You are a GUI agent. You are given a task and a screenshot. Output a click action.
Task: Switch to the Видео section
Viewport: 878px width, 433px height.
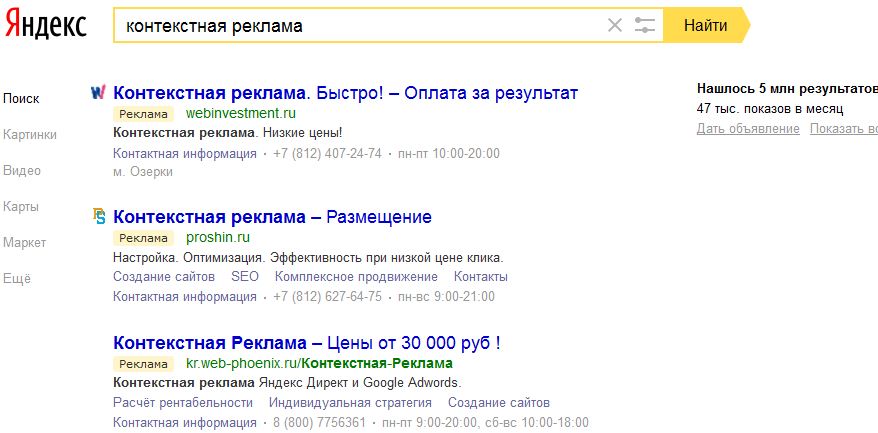(22, 171)
